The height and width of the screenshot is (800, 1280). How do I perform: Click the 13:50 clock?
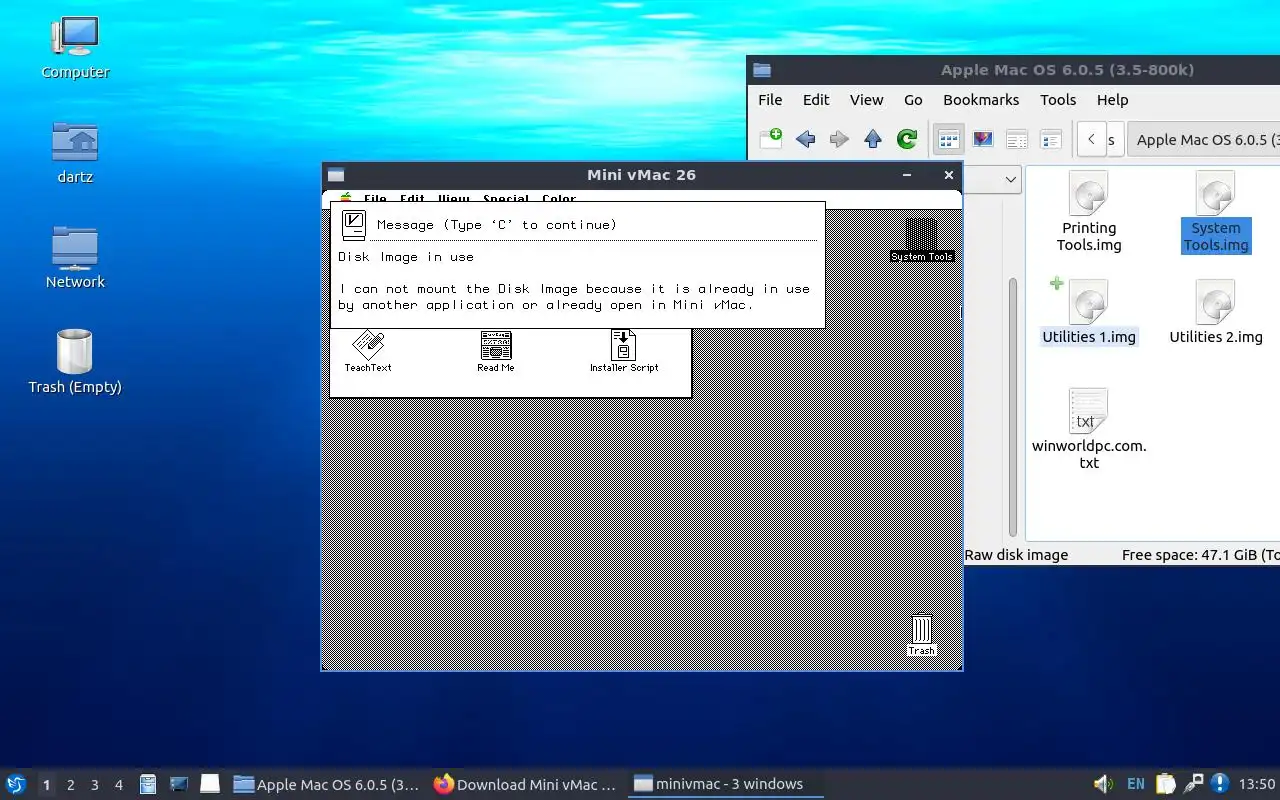(x=1257, y=784)
